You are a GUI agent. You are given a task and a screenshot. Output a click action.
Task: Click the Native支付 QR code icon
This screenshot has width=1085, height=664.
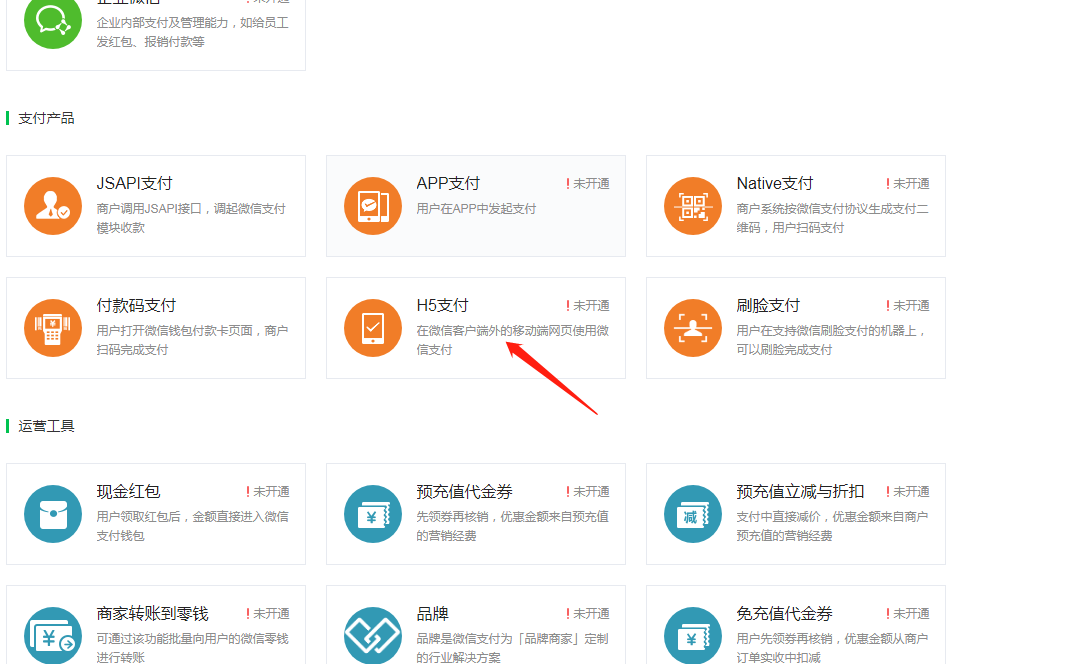(692, 206)
